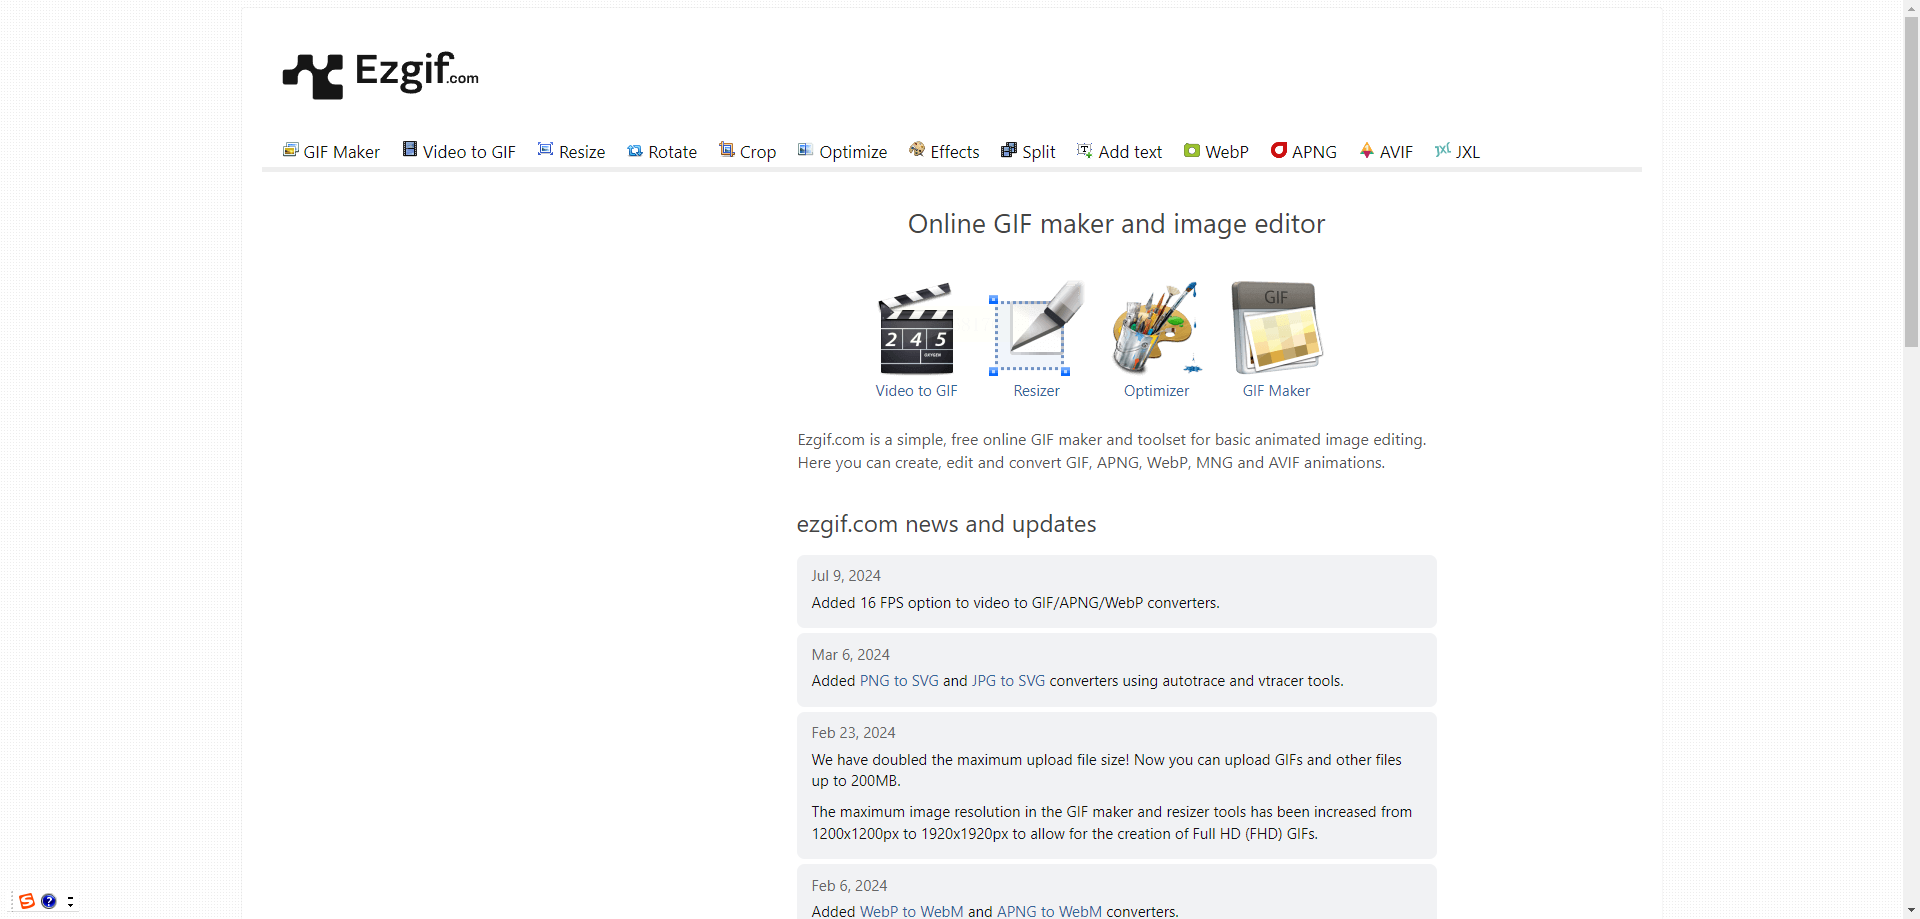This screenshot has height=919, width=1920.
Task: Click the Ezgif.com logo
Action: pyautogui.click(x=381, y=75)
